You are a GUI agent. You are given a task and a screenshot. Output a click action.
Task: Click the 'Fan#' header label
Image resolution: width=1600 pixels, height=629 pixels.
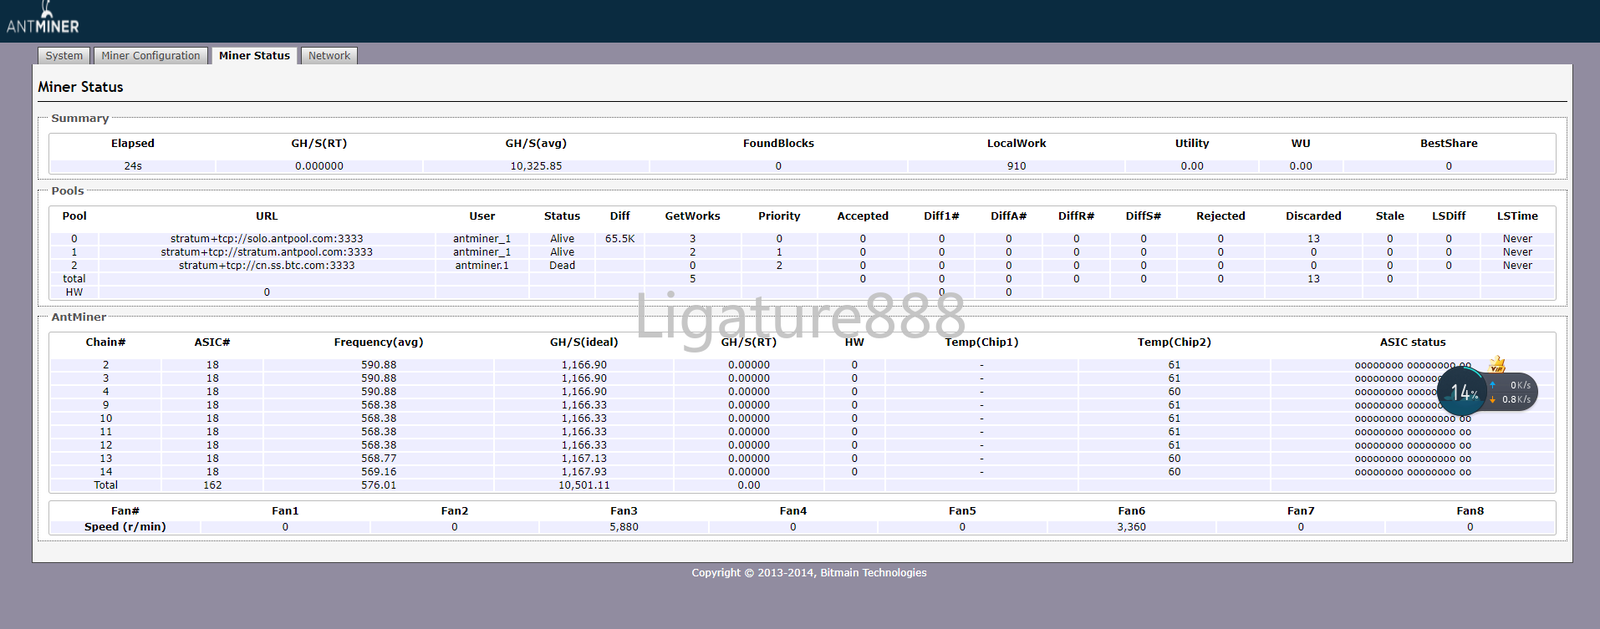click(x=125, y=511)
